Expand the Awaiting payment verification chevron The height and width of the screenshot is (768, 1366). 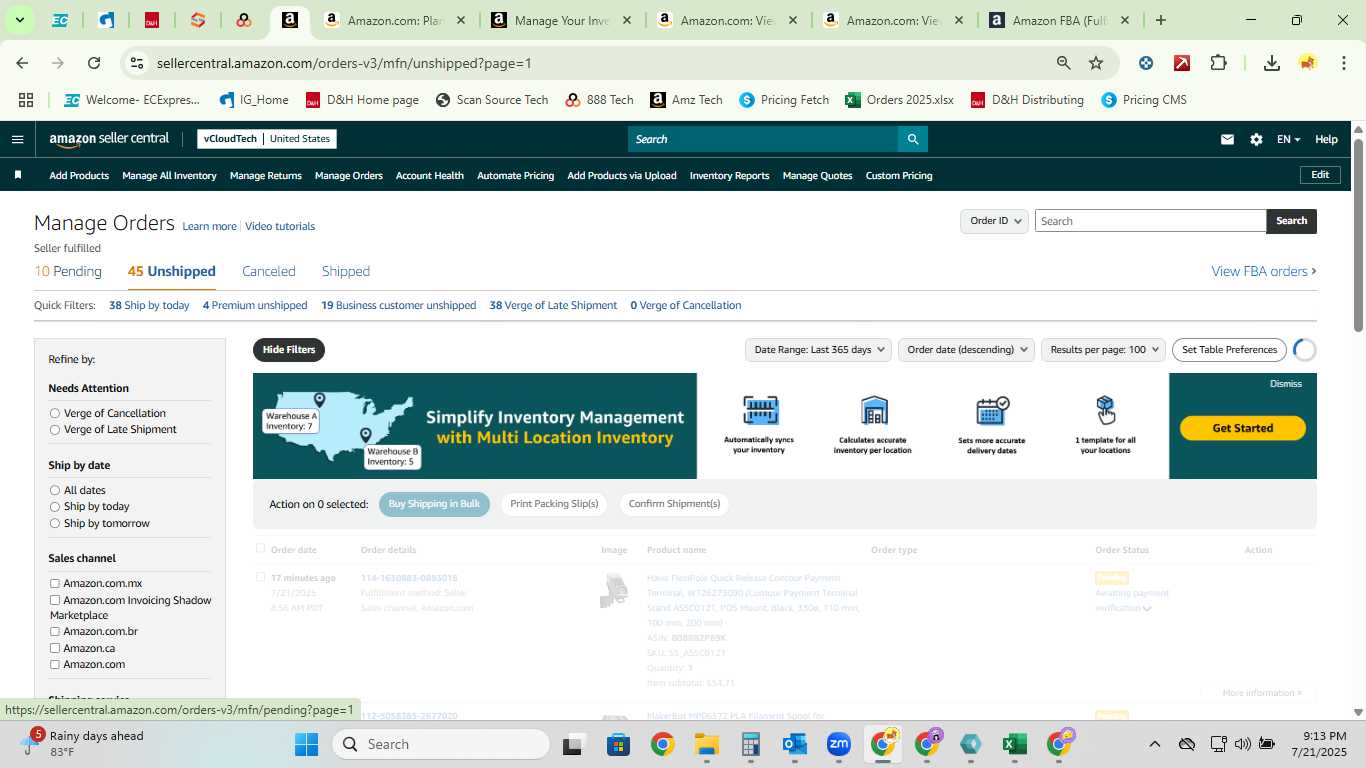tap(1147, 608)
